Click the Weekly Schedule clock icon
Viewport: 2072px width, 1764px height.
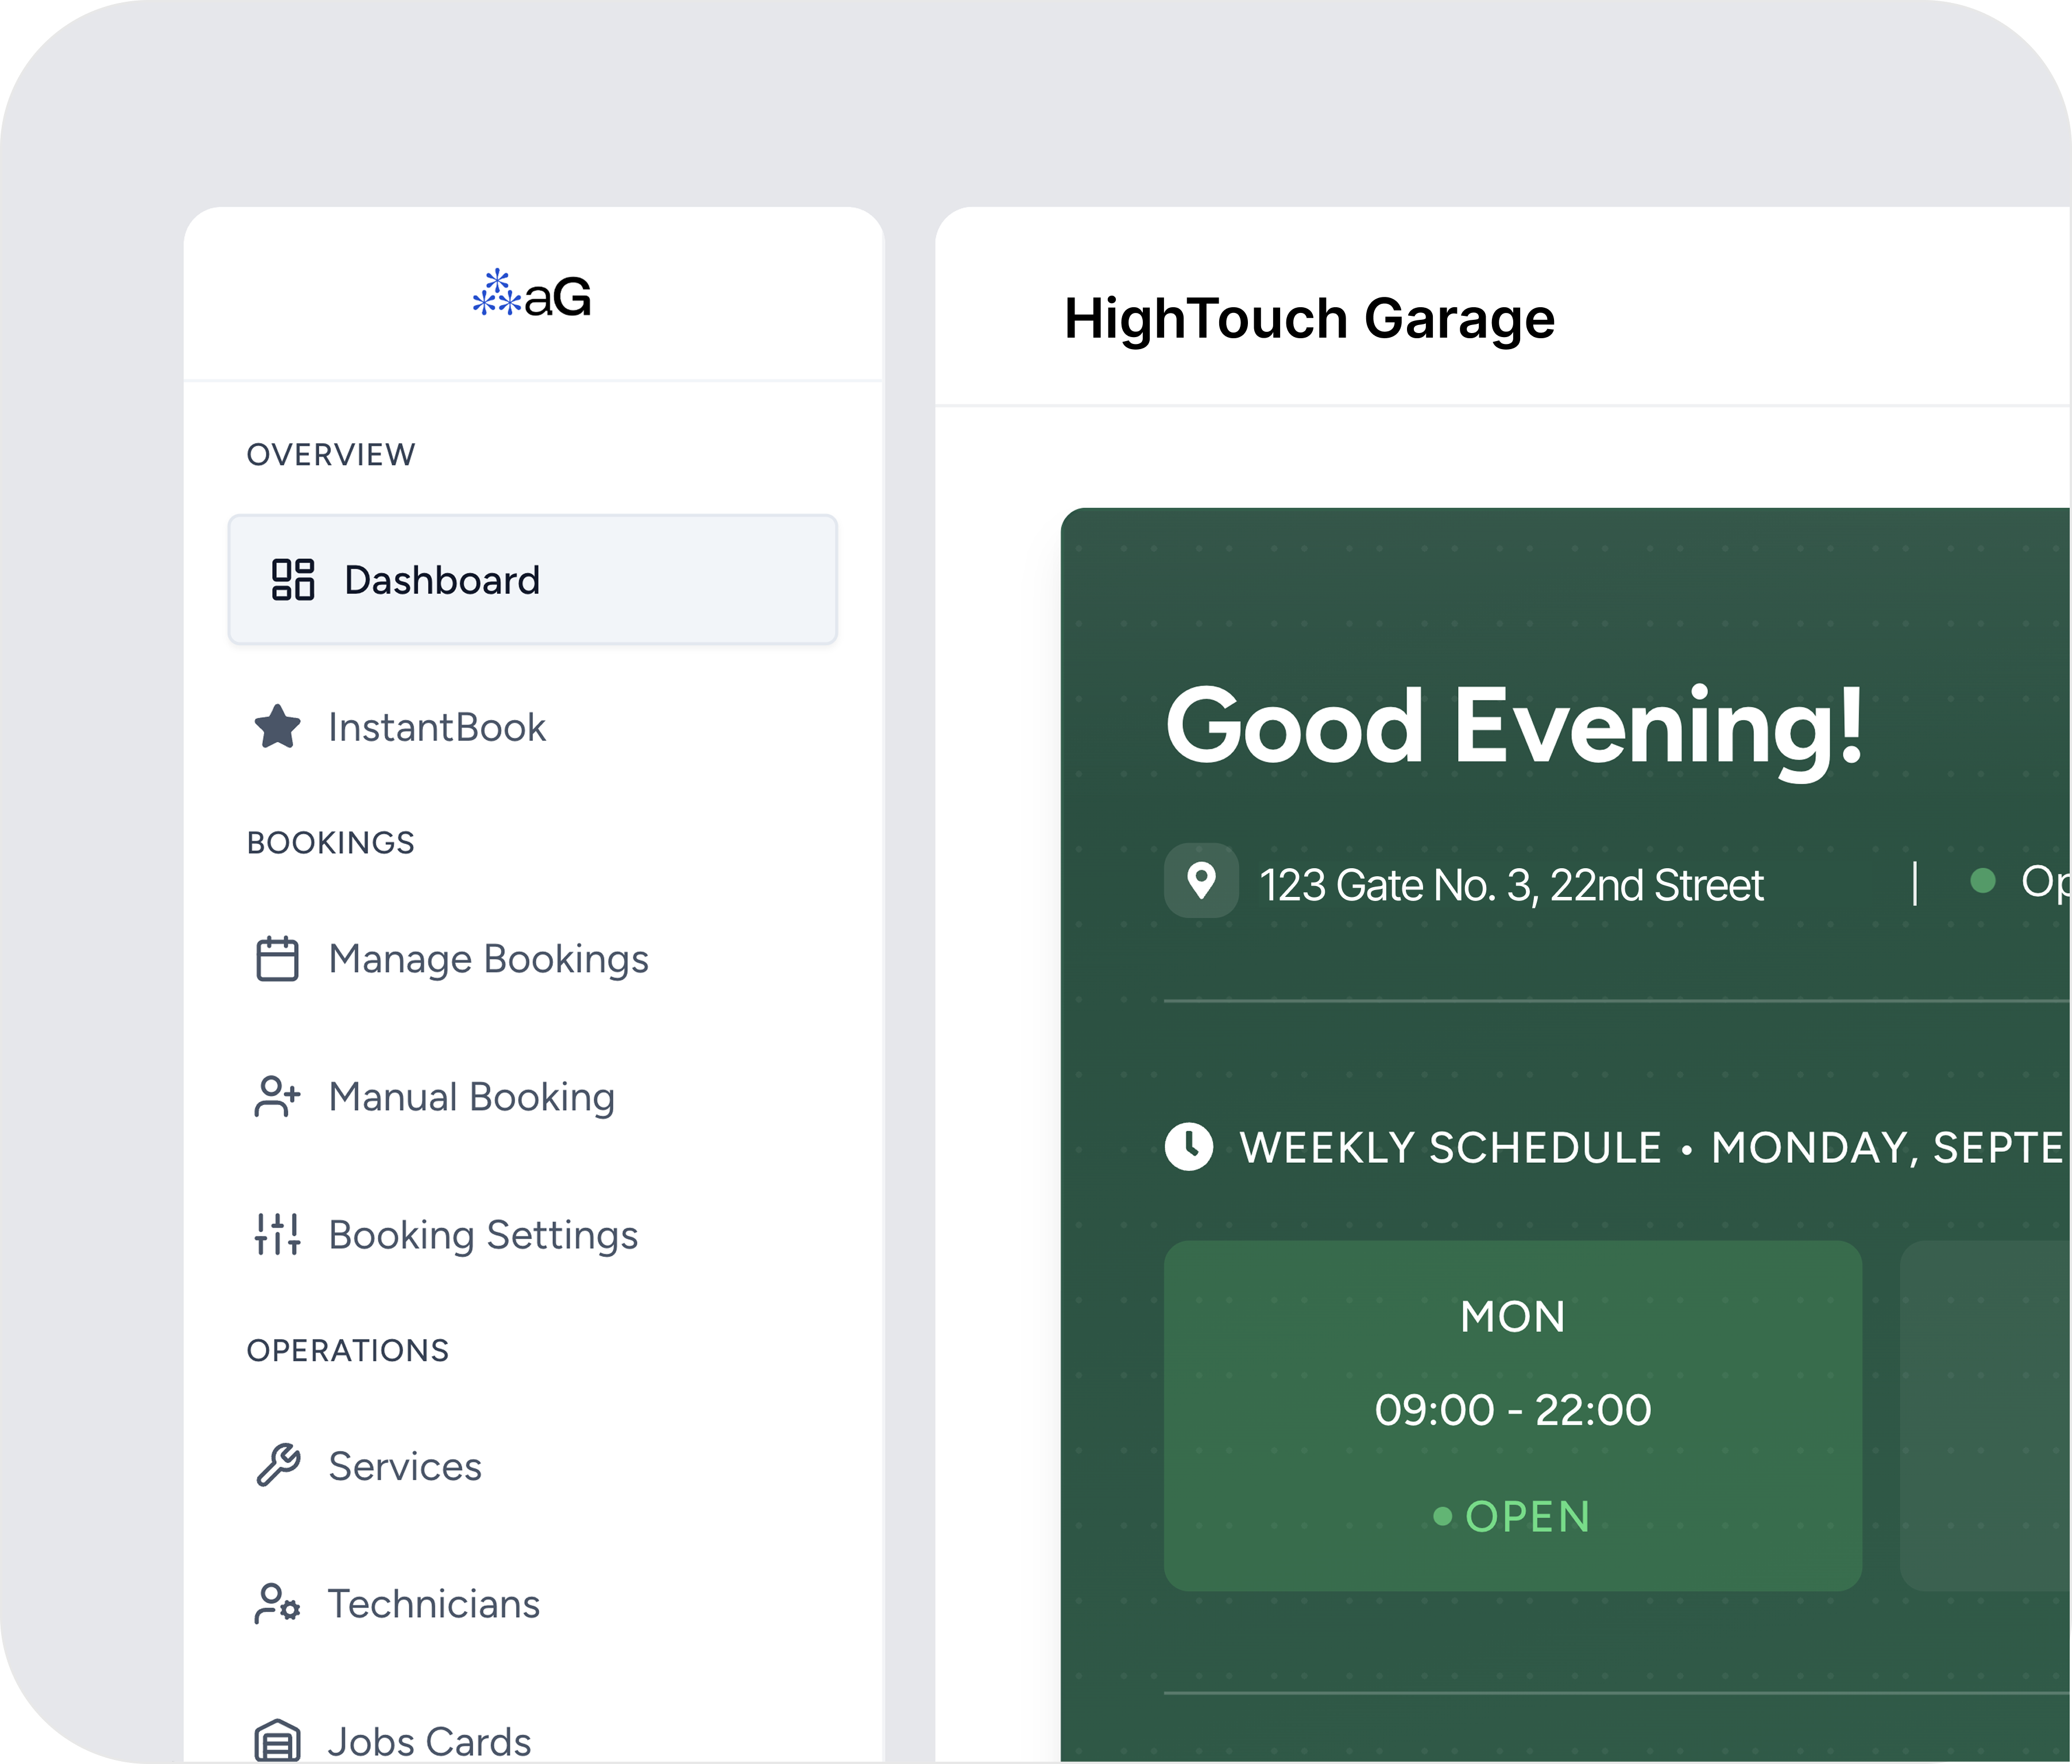pos(1189,1146)
